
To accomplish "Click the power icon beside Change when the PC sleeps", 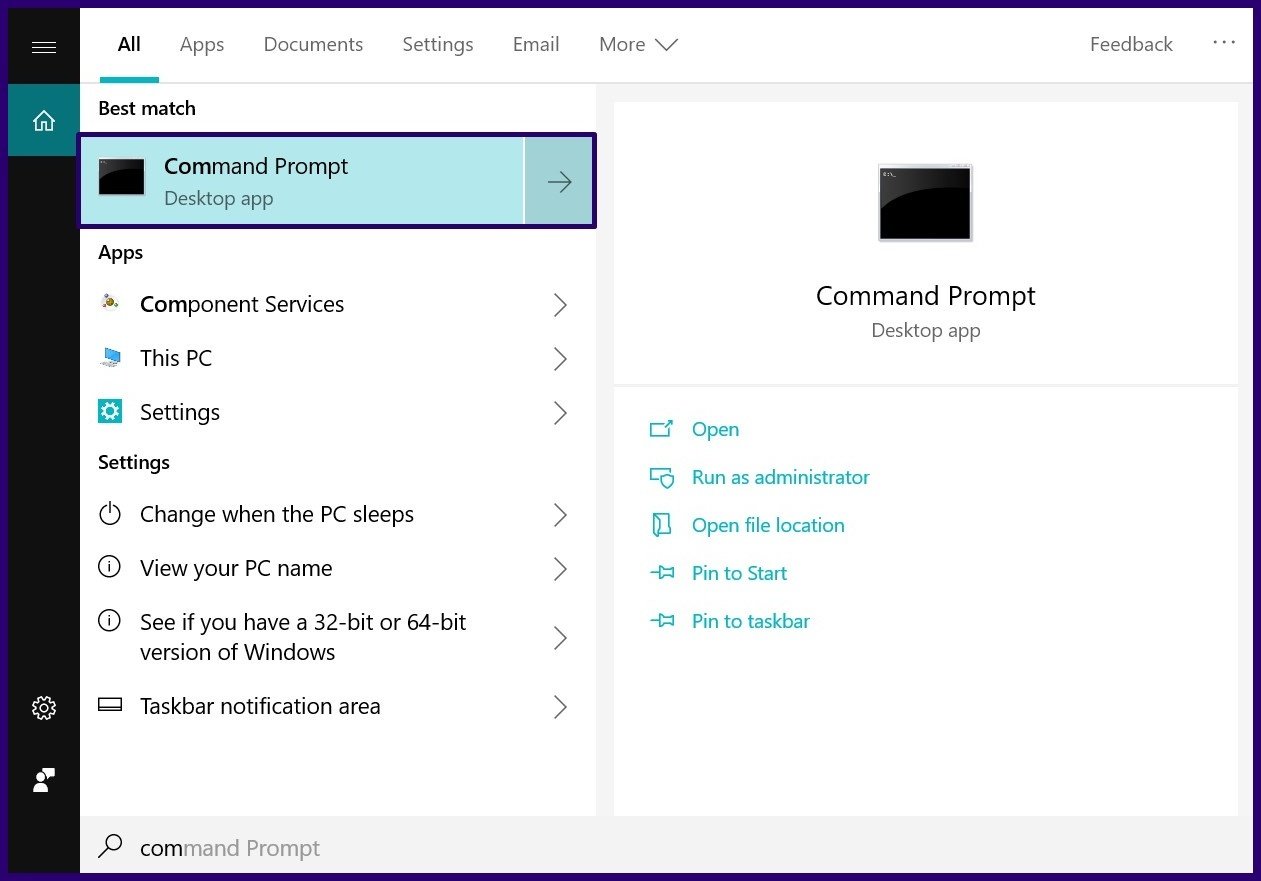I will pos(110,514).
